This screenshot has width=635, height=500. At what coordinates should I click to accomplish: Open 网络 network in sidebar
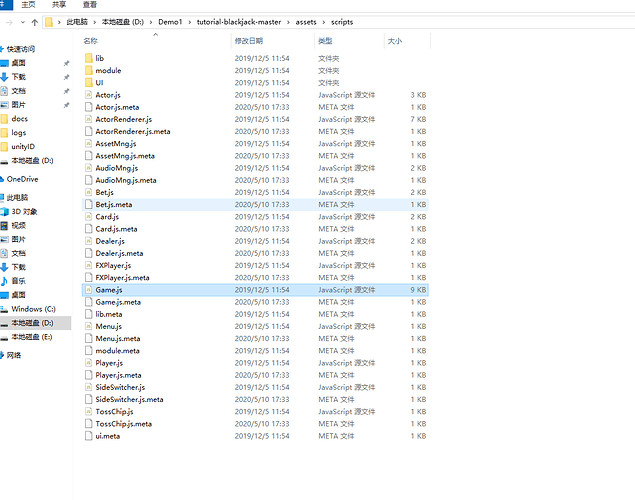pyautogui.click(x=14, y=355)
